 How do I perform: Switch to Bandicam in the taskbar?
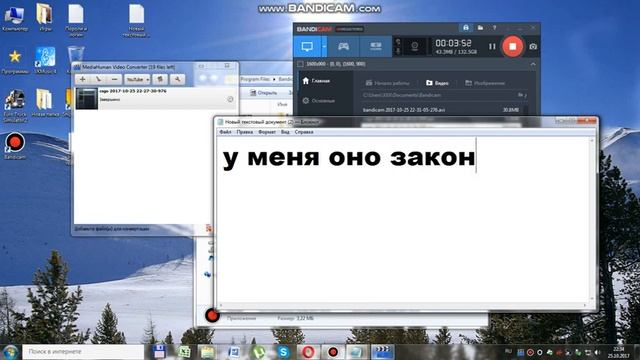(333, 351)
